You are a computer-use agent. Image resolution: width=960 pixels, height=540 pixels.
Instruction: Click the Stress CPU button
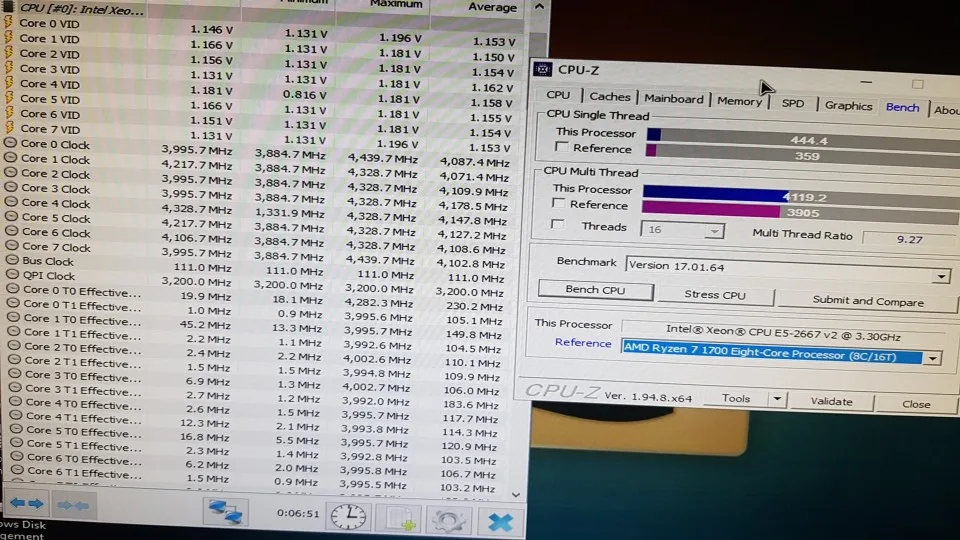714,295
